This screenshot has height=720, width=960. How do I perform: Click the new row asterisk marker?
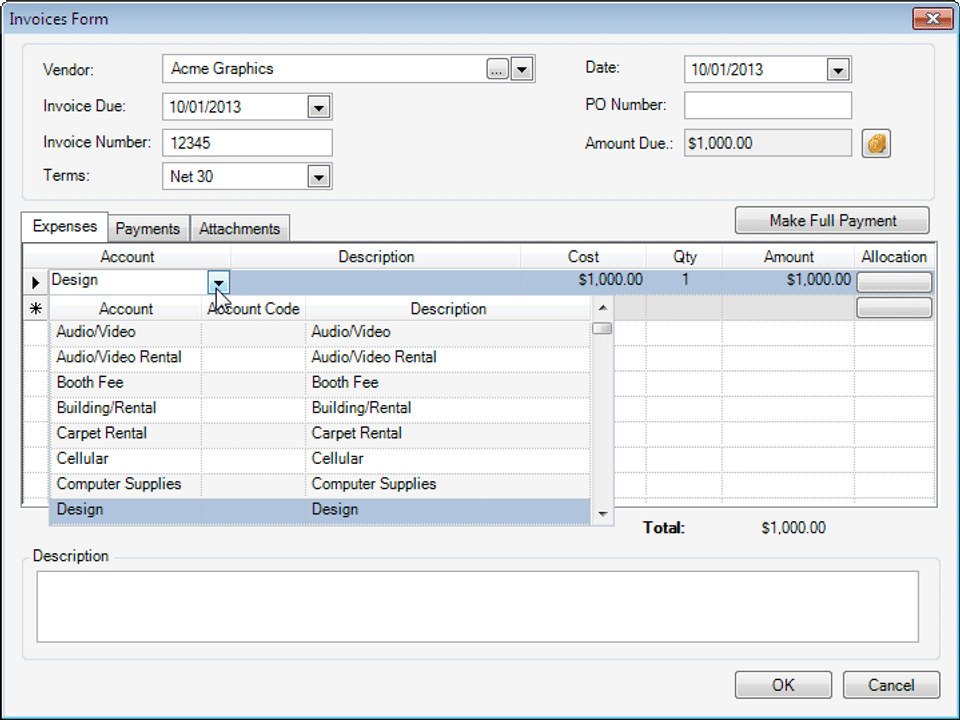tap(36, 308)
